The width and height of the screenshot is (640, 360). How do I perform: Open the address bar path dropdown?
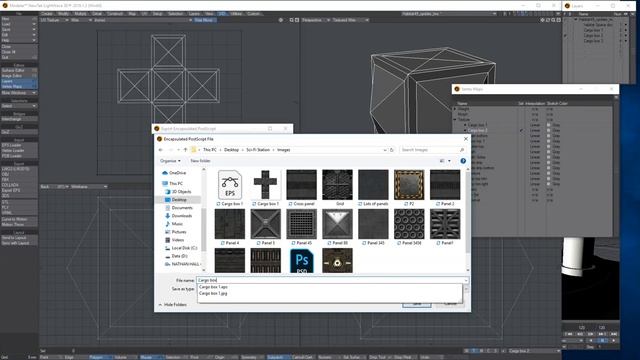click(x=384, y=150)
